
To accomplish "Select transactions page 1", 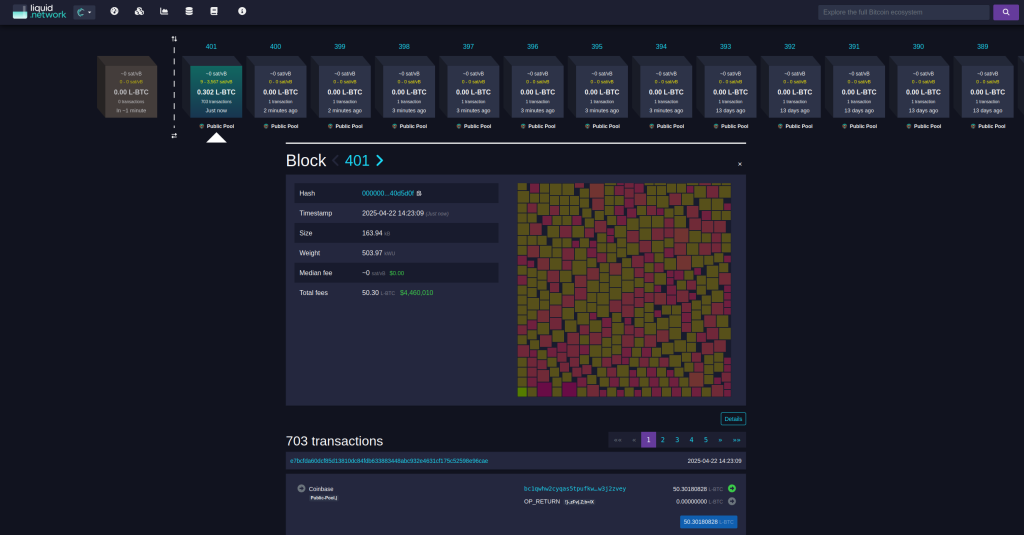I will point(648,440).
